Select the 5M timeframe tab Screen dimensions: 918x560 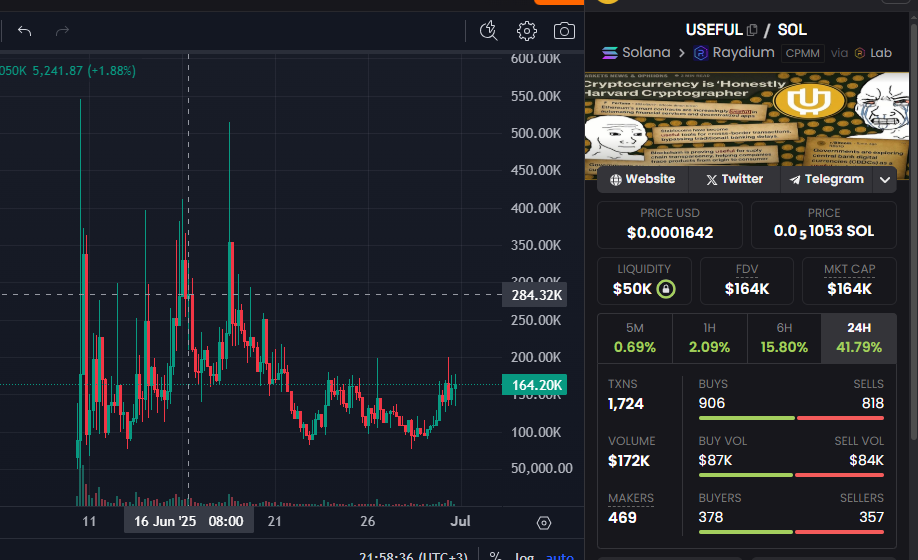(x=635, y=338)
